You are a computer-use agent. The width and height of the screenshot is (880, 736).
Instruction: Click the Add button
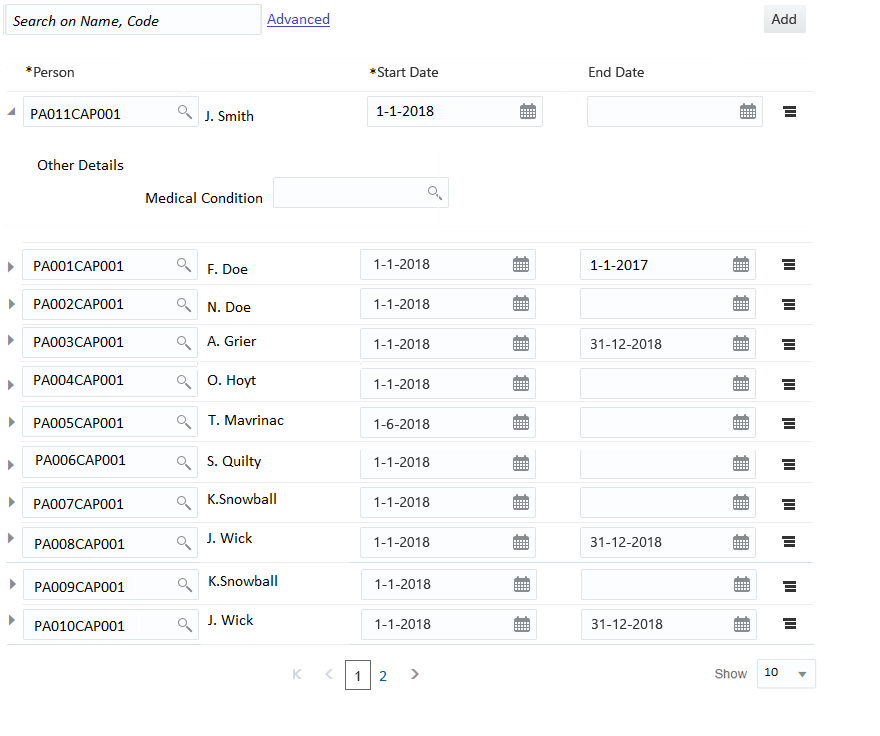point(784,19)
